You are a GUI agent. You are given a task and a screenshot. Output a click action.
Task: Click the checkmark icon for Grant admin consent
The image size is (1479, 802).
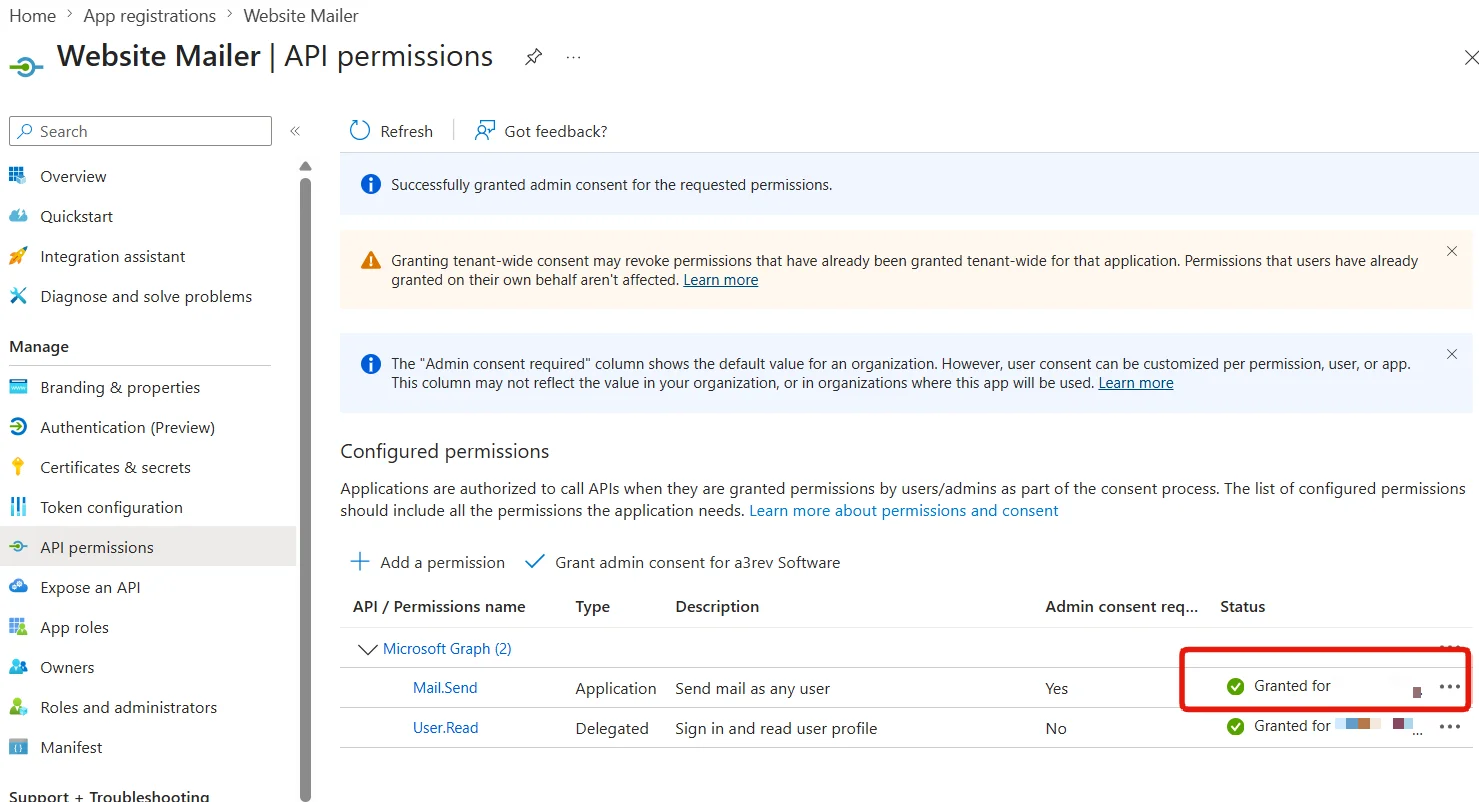click(x=535, y=562)
